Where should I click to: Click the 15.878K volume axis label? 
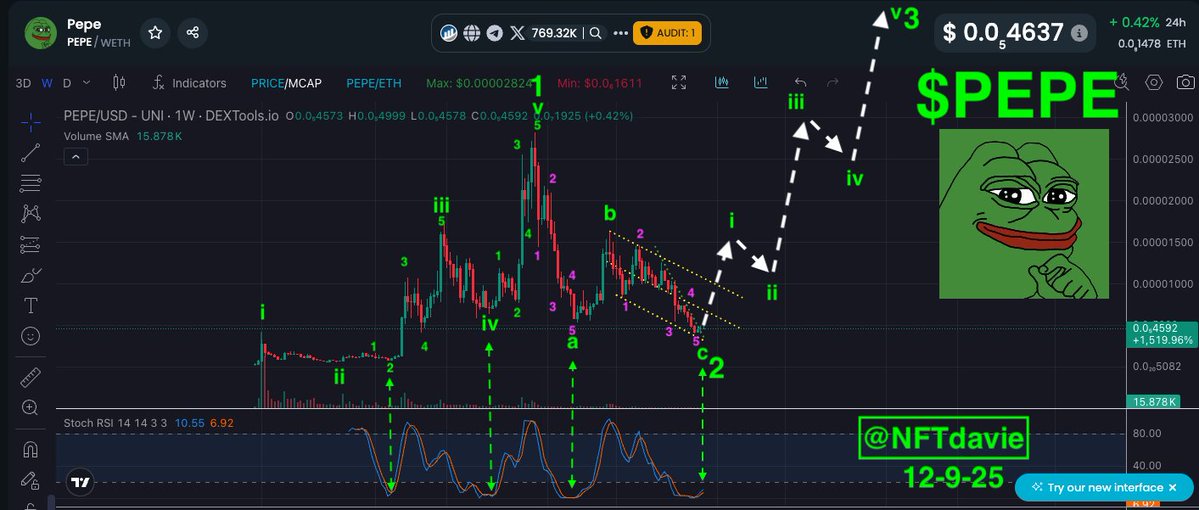(x=1156, y=401)
